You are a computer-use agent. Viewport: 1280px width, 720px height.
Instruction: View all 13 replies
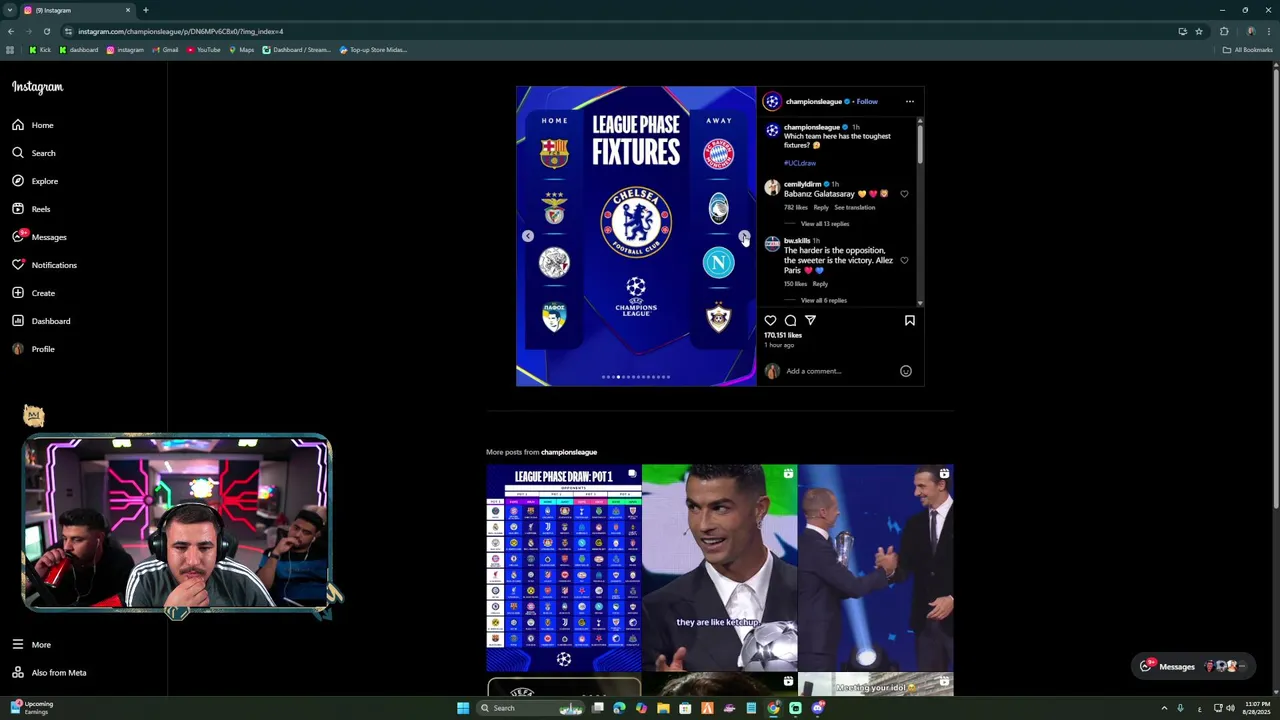tap(825, 224)
